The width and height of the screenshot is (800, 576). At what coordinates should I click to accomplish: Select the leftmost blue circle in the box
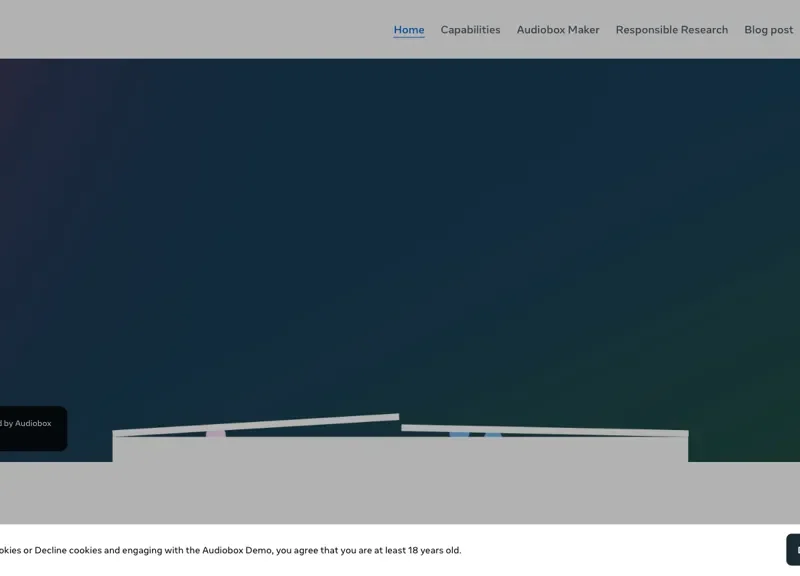click(x=459, y=435)
